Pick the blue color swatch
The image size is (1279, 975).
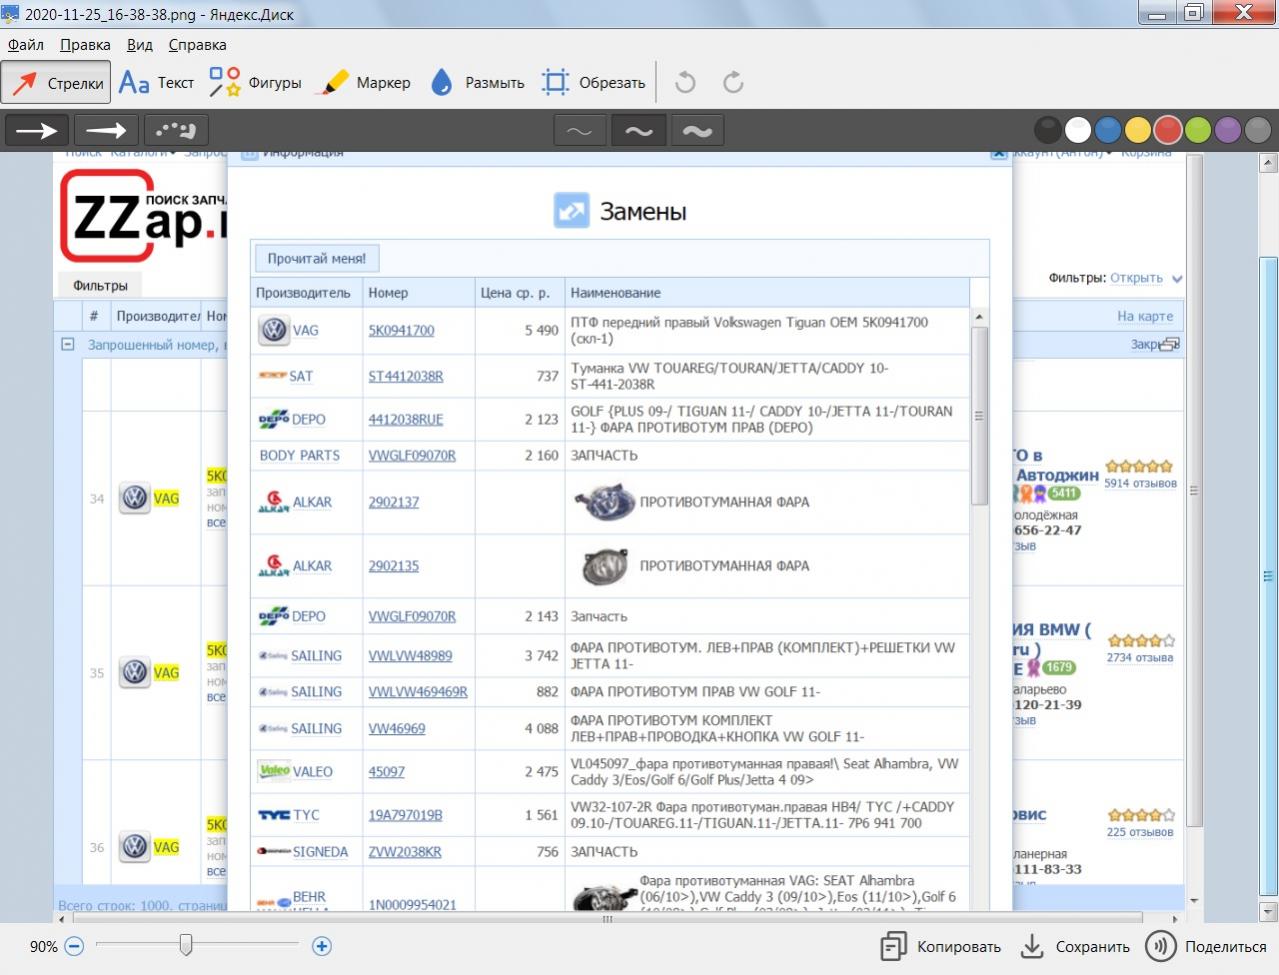point(1108,130)
